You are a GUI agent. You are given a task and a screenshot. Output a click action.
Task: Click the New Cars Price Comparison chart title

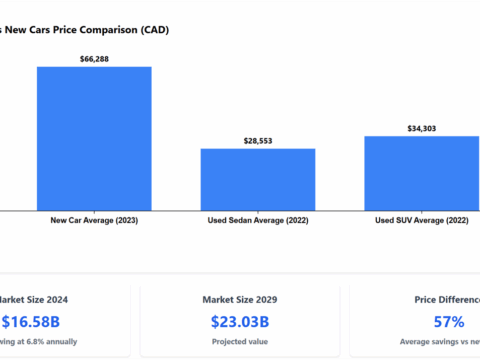(84, 30)
